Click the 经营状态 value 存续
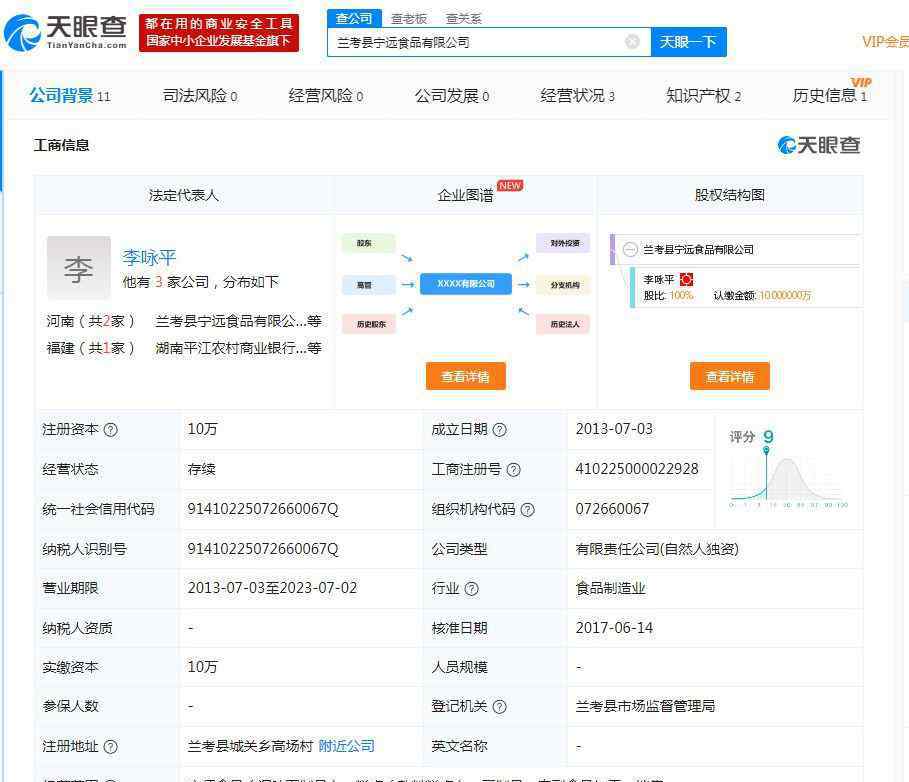Screen dimensions: 909x782 (x=201, y=469)
